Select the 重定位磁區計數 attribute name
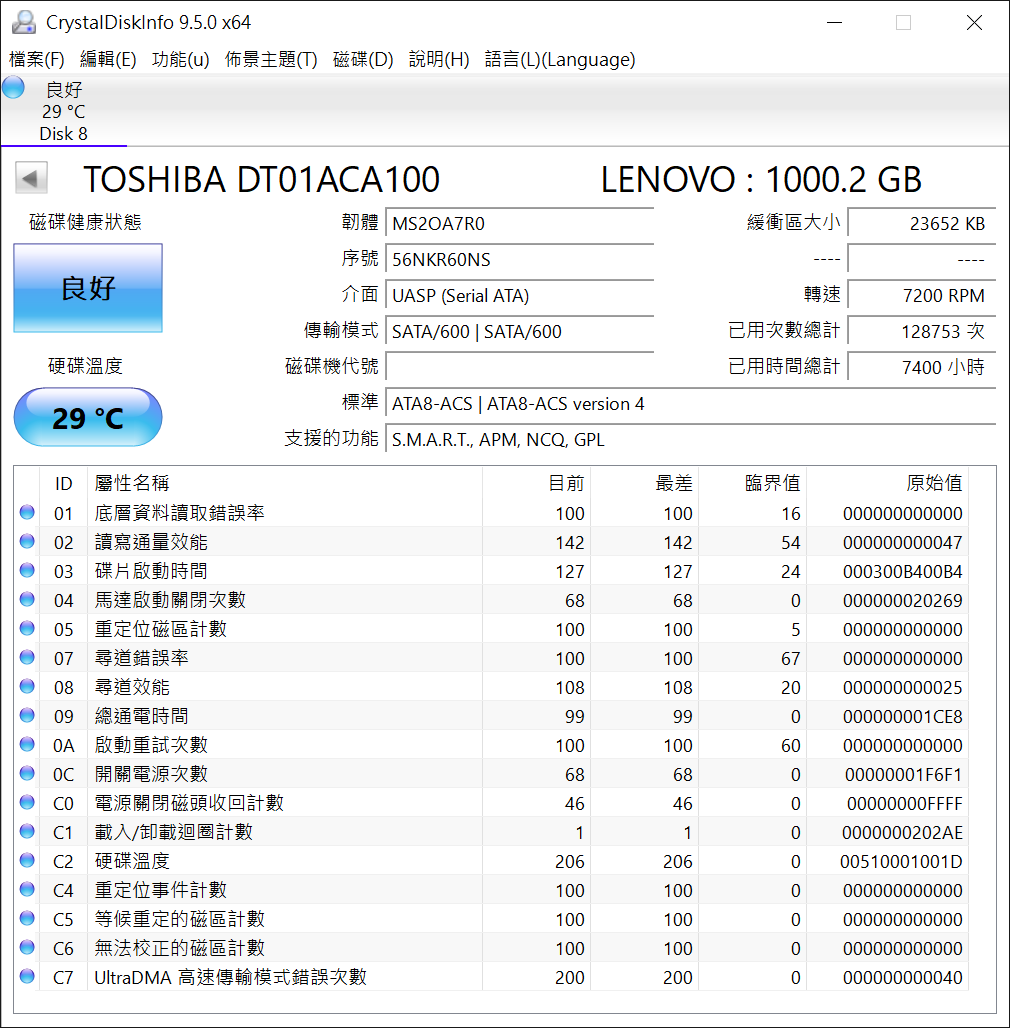 tap(161, 629)
